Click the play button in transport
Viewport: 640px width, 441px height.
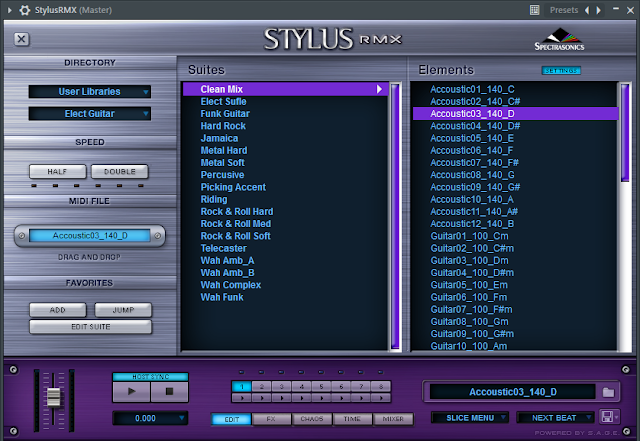131,392
